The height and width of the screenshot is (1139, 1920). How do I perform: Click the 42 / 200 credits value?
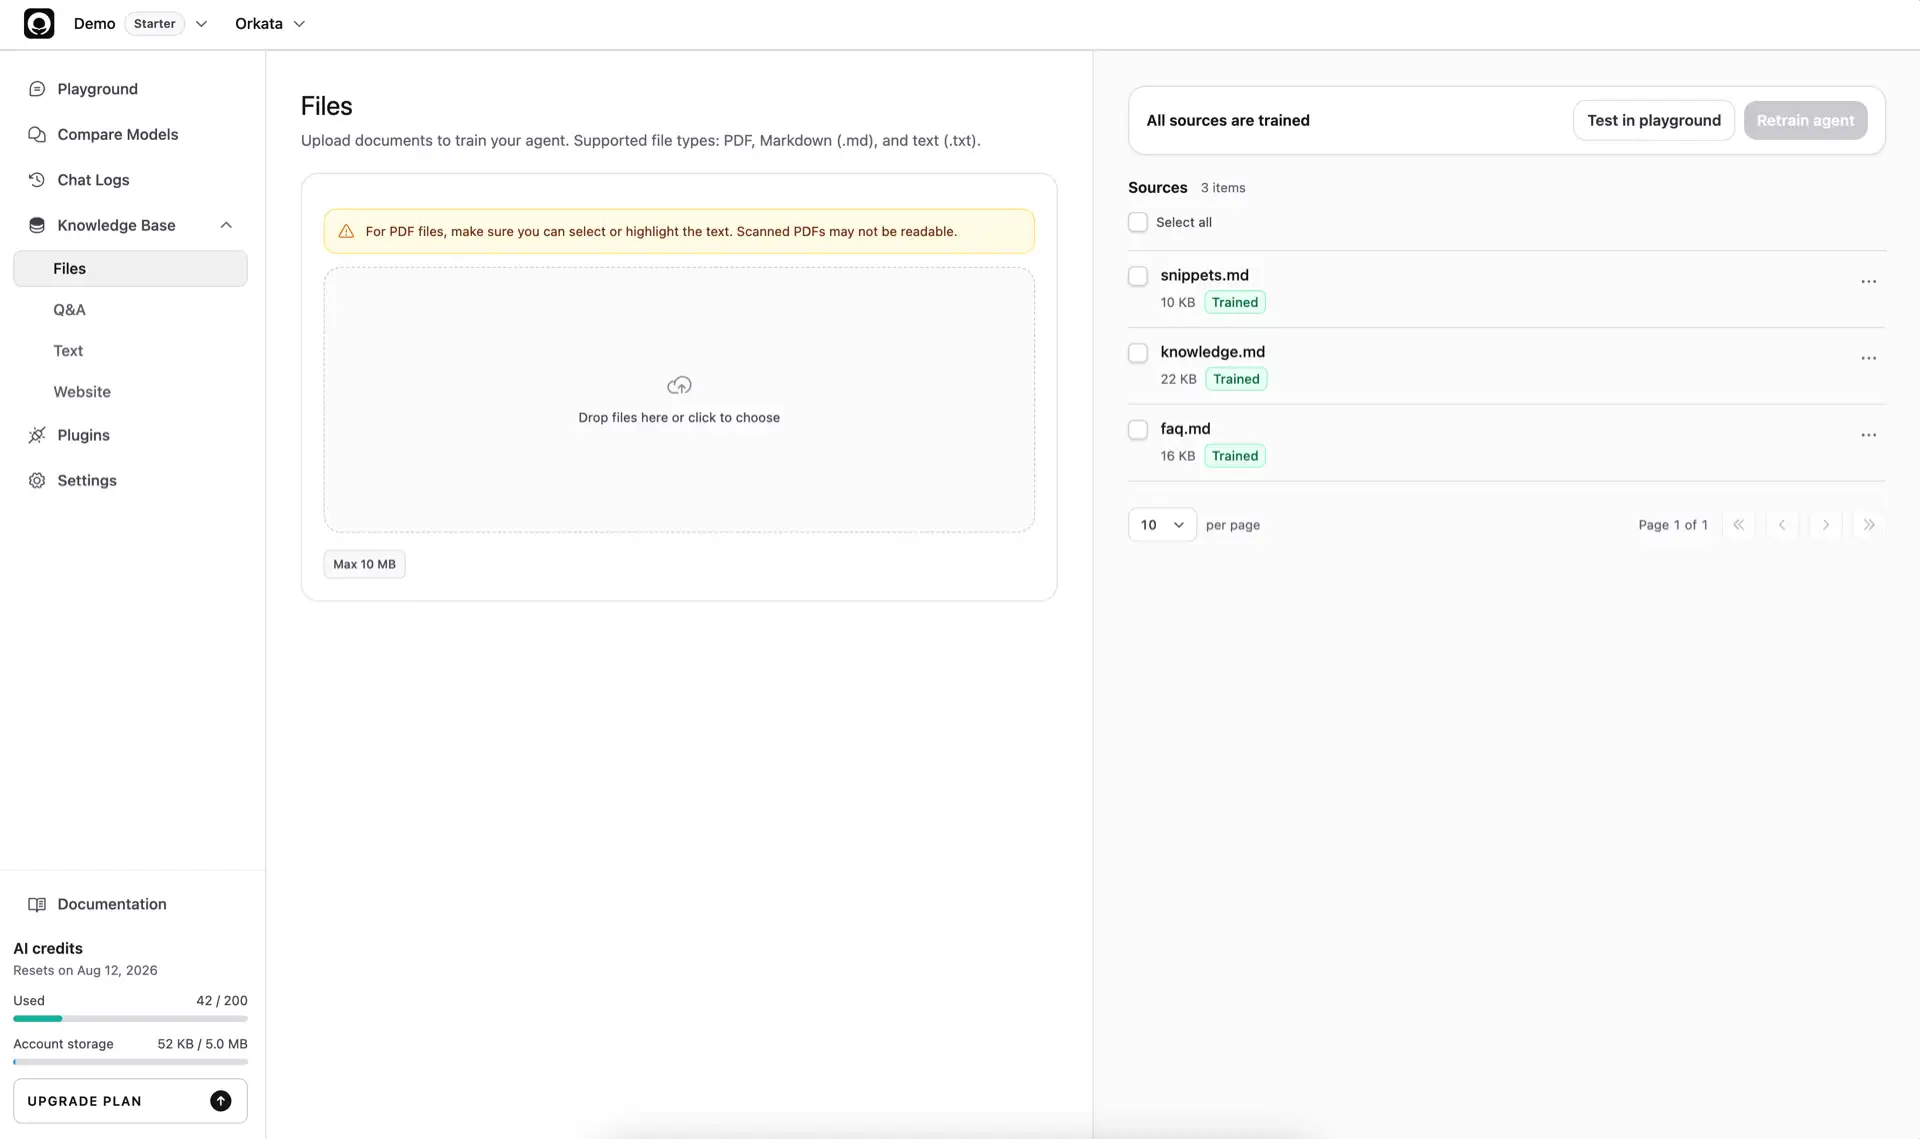[222, 1001]
